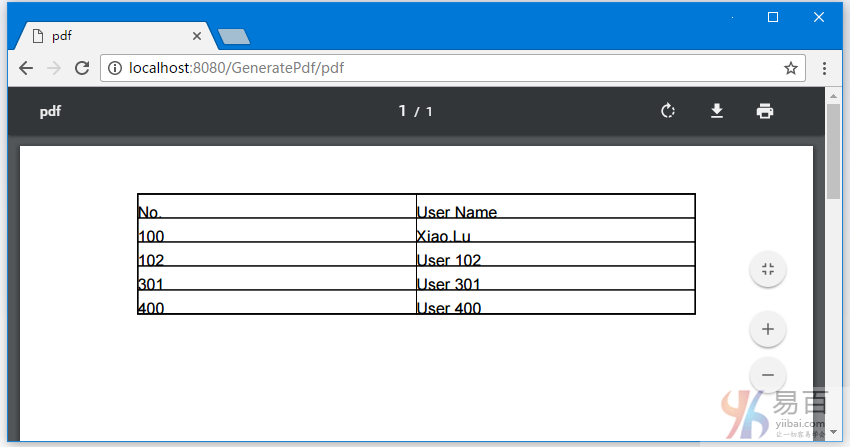Click the fit to page button
The image size is (850, 447).
(x=768, y=269)
